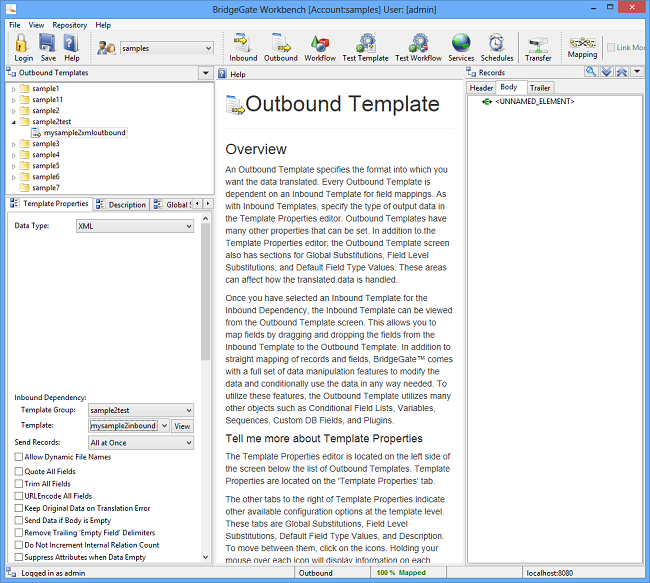Enable URLEncode All Fields checkbox
The image size is (650, 583).
[19, 496]
